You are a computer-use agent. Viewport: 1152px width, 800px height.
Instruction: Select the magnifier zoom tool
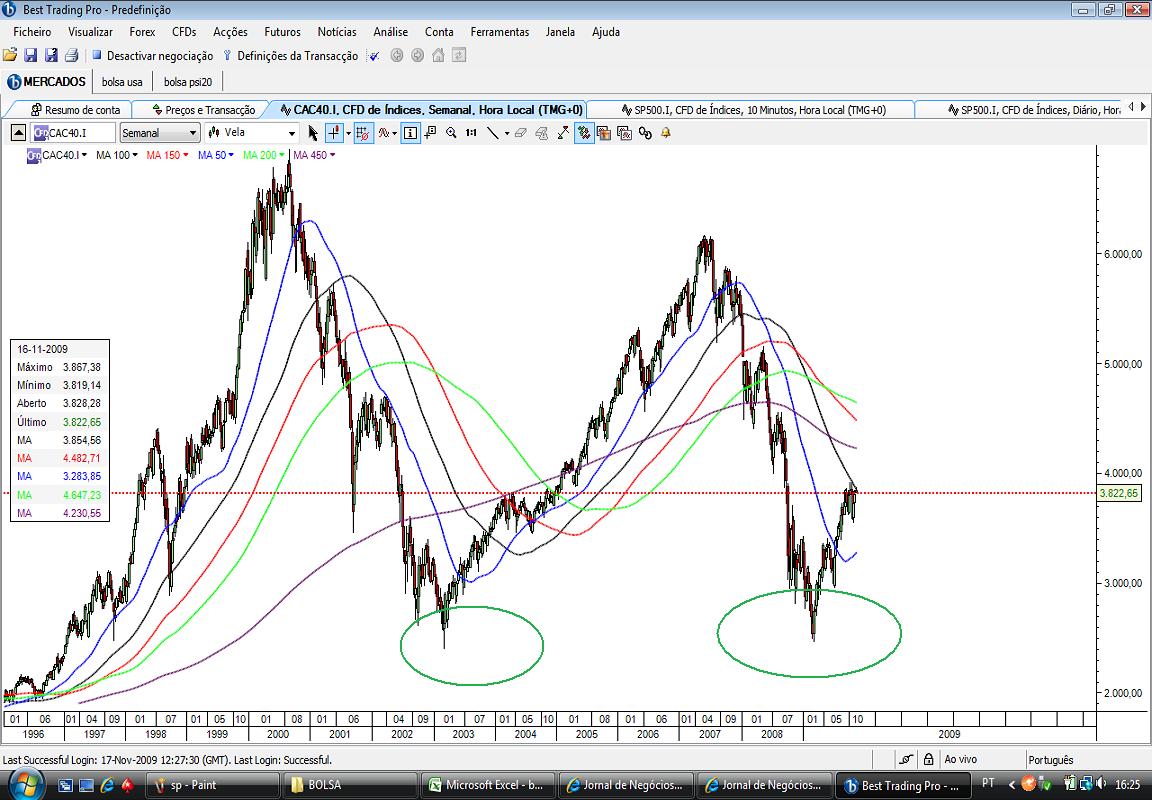click(x=450, y=133)
